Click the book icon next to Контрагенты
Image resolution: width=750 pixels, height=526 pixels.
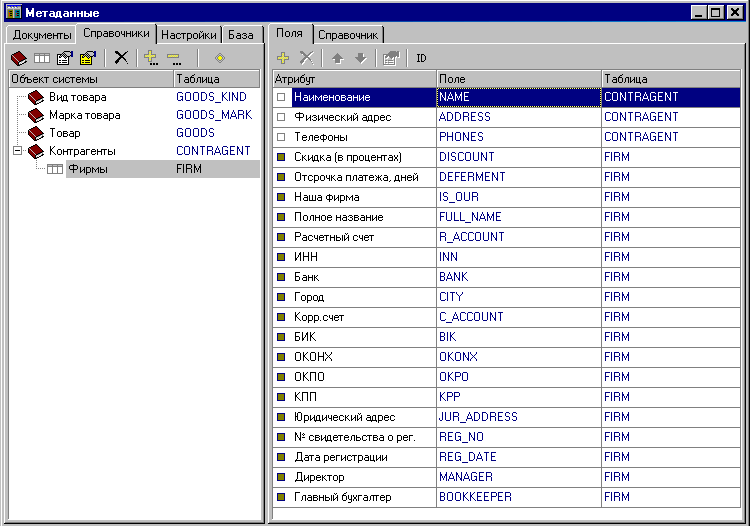click(x=35, y=151)
